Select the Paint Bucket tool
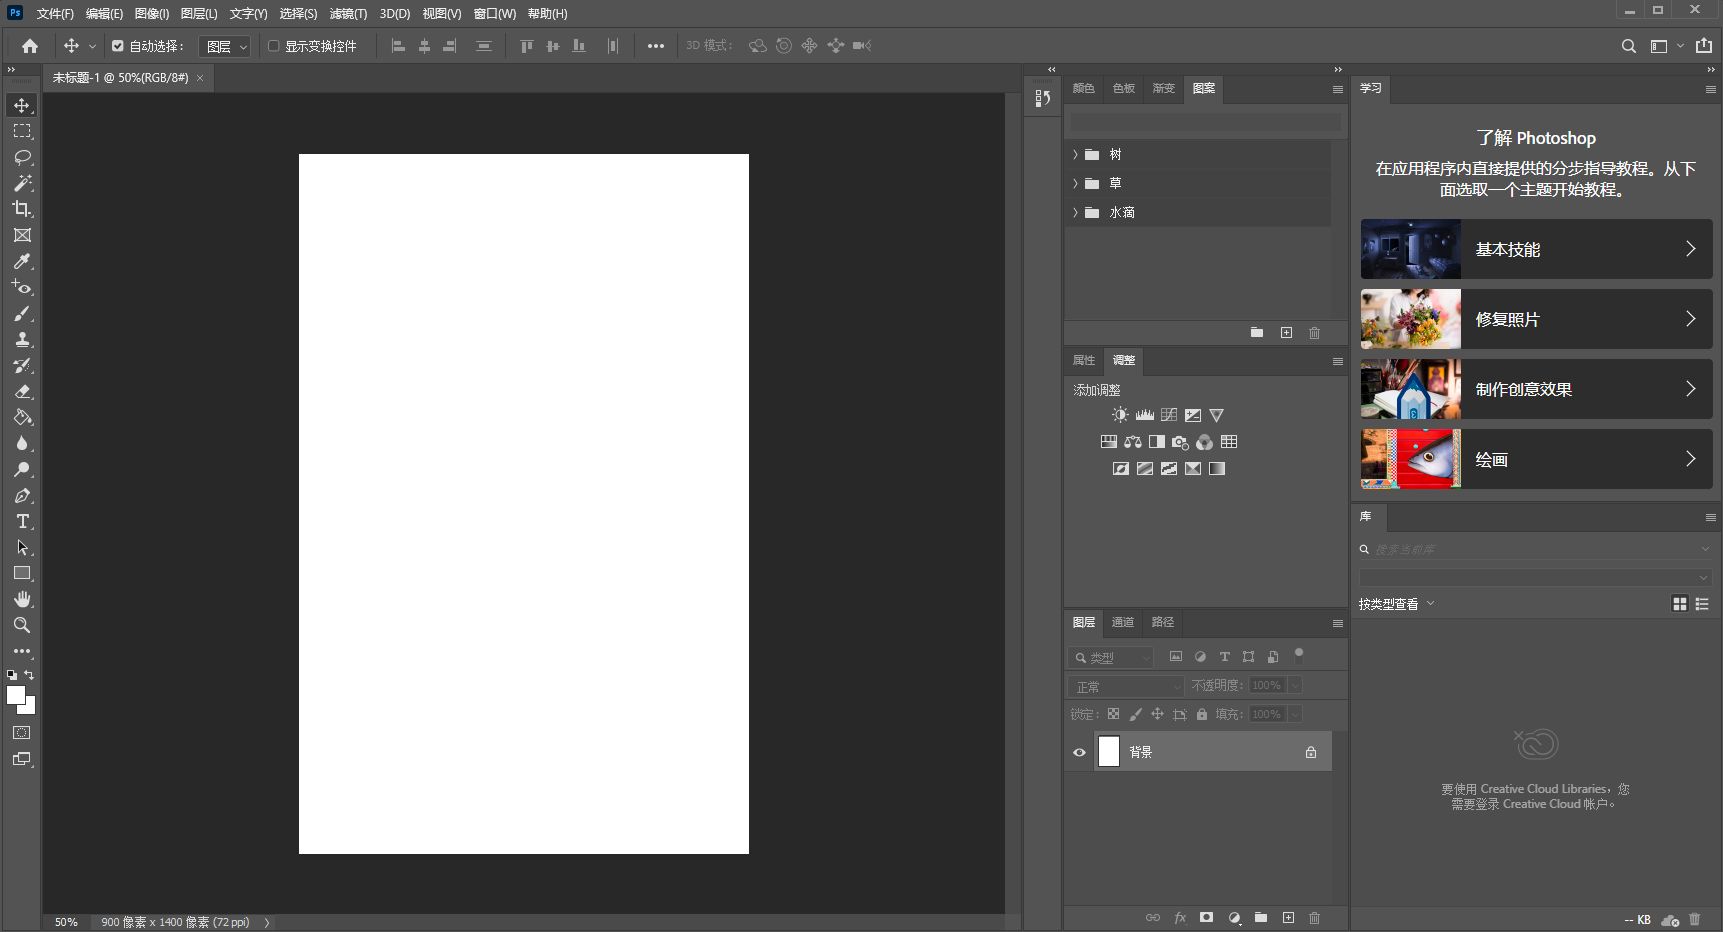The image size is (1723, 932). coord(22,417)
